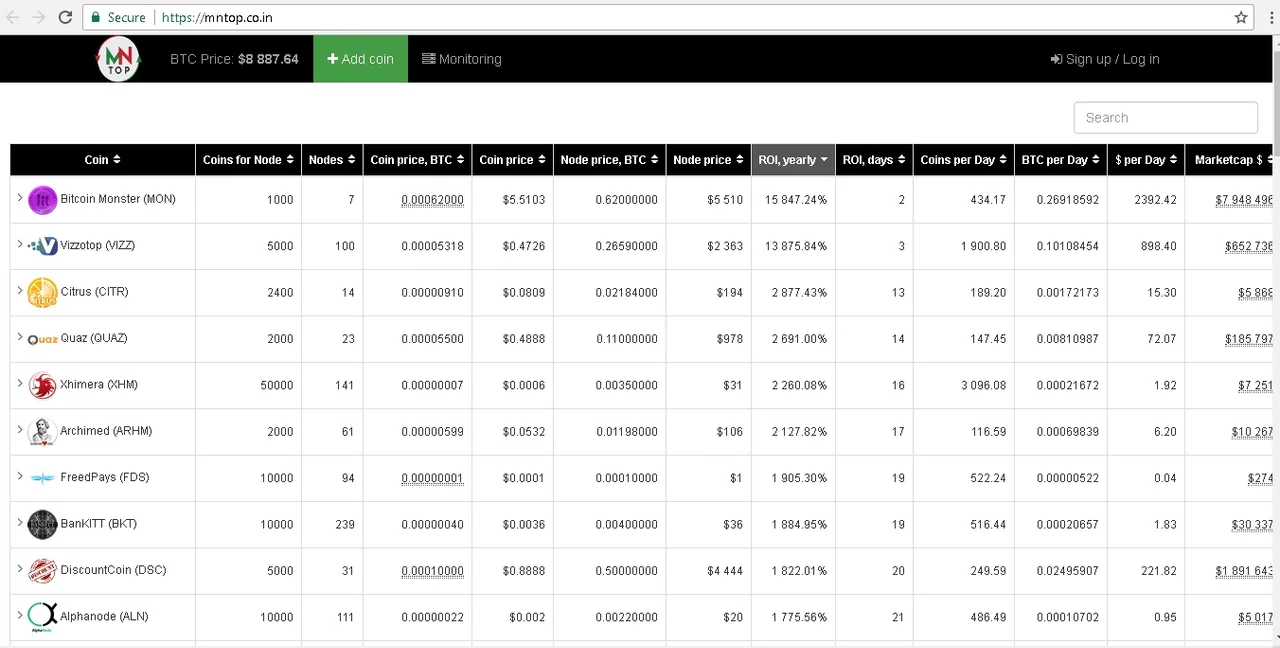Image resolution: width=1280 pixels, height=648 pixels.
Task: Expand the Quaz row details
Action: (x=19, y=338)
